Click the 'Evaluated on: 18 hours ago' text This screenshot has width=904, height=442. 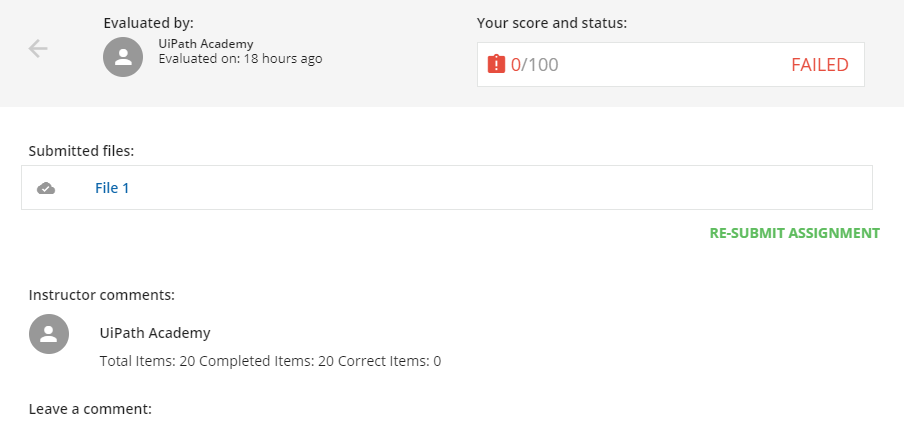[x=240, y=59]
